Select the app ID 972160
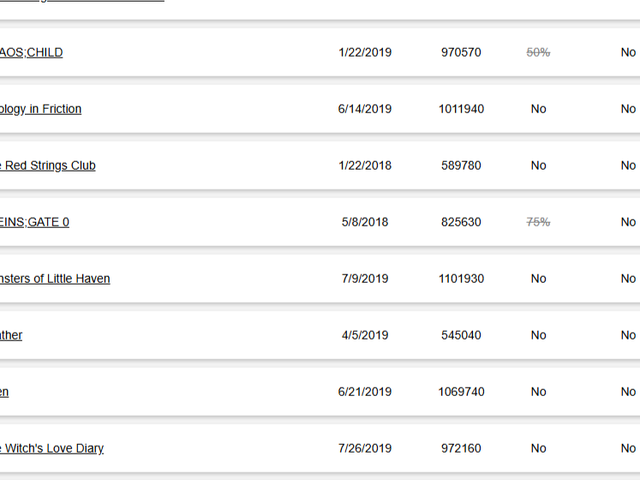This screenshot has width=640, height=480. (x=461, y=448)
